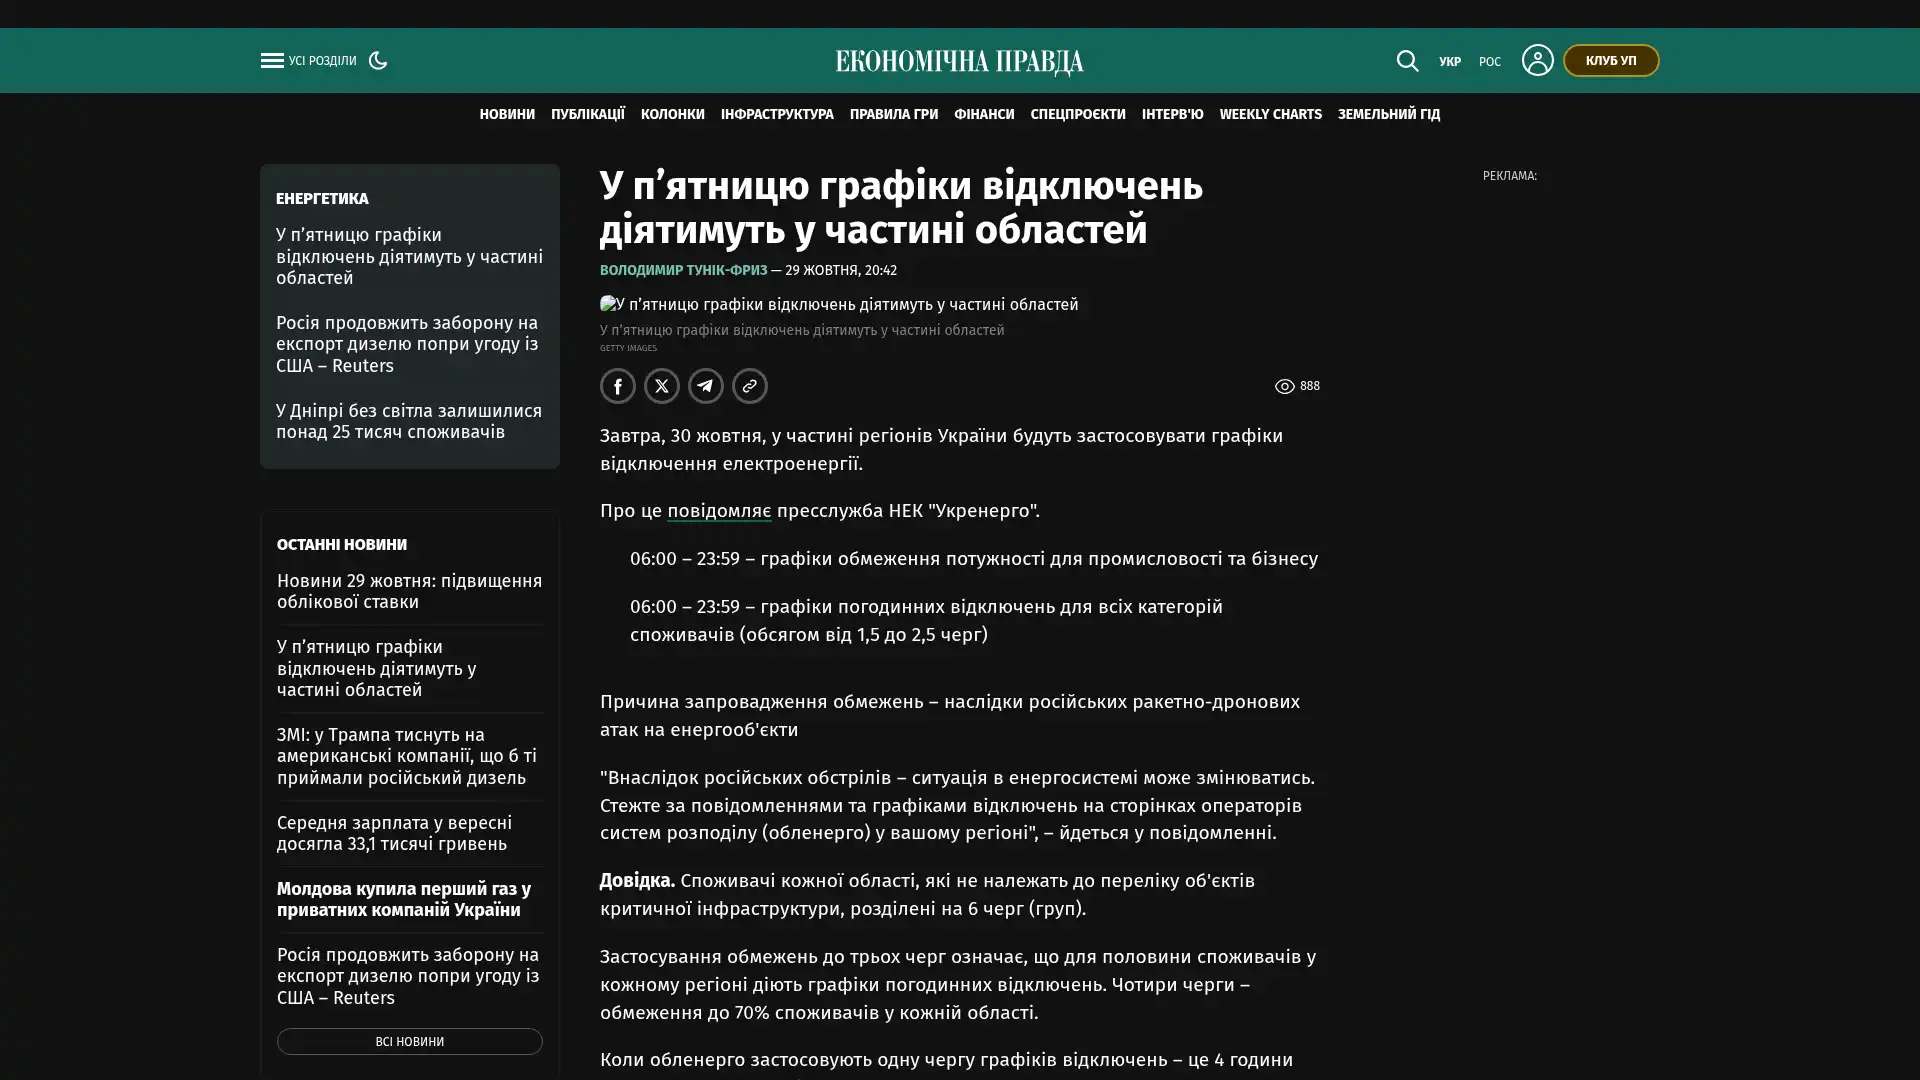This screenshot has width=1920, height=1080.
Task: Go to Інфраструктура section
Action: pos(777,115)
